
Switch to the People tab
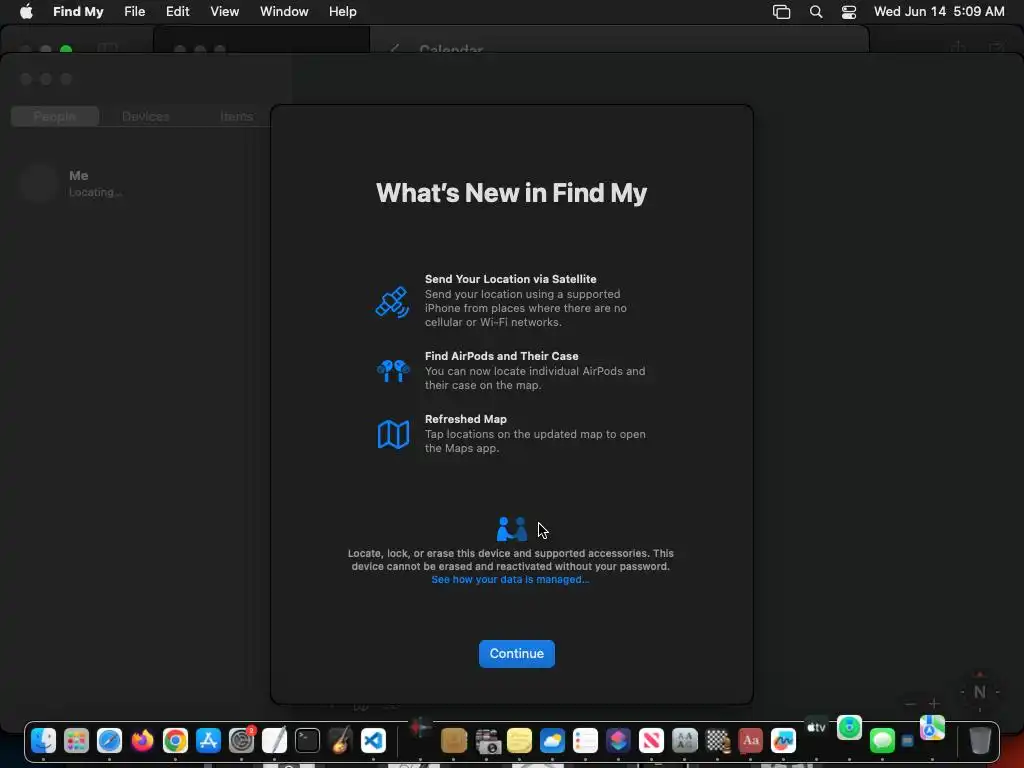pyautogui.click(x=55, y=116)
